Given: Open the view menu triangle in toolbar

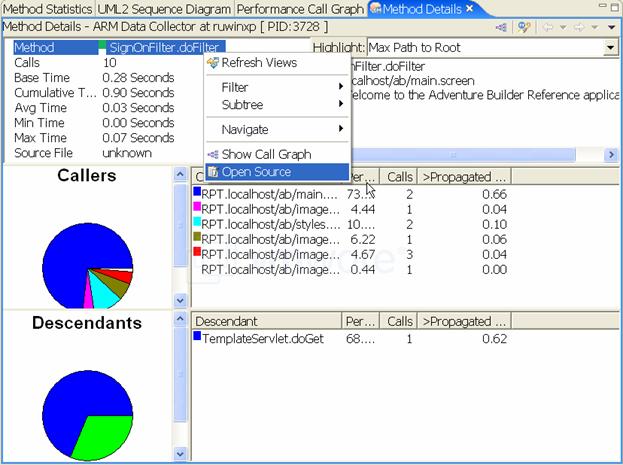Looking at the screenshot, I should click(x=611, y=27).
